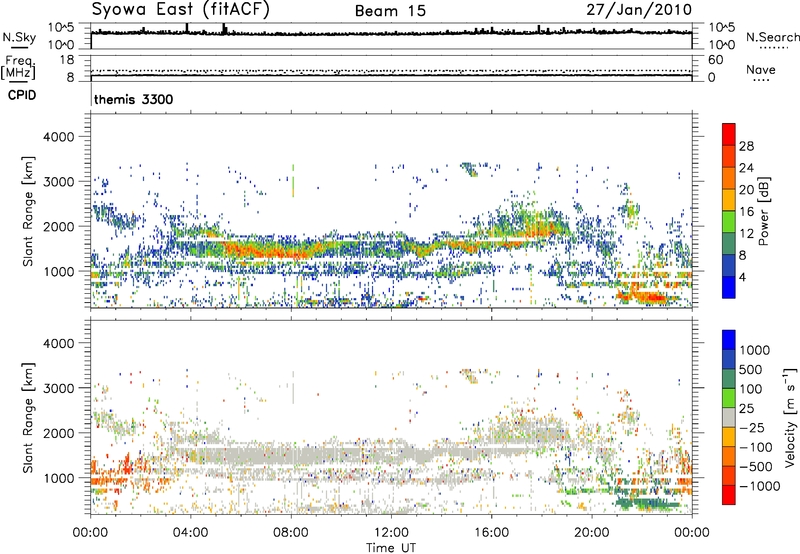Image resolution: width=800 pixels, height=554 pixels.
Task: Click the solid line sample under N.Sky
Action: [x=19, y=48]
